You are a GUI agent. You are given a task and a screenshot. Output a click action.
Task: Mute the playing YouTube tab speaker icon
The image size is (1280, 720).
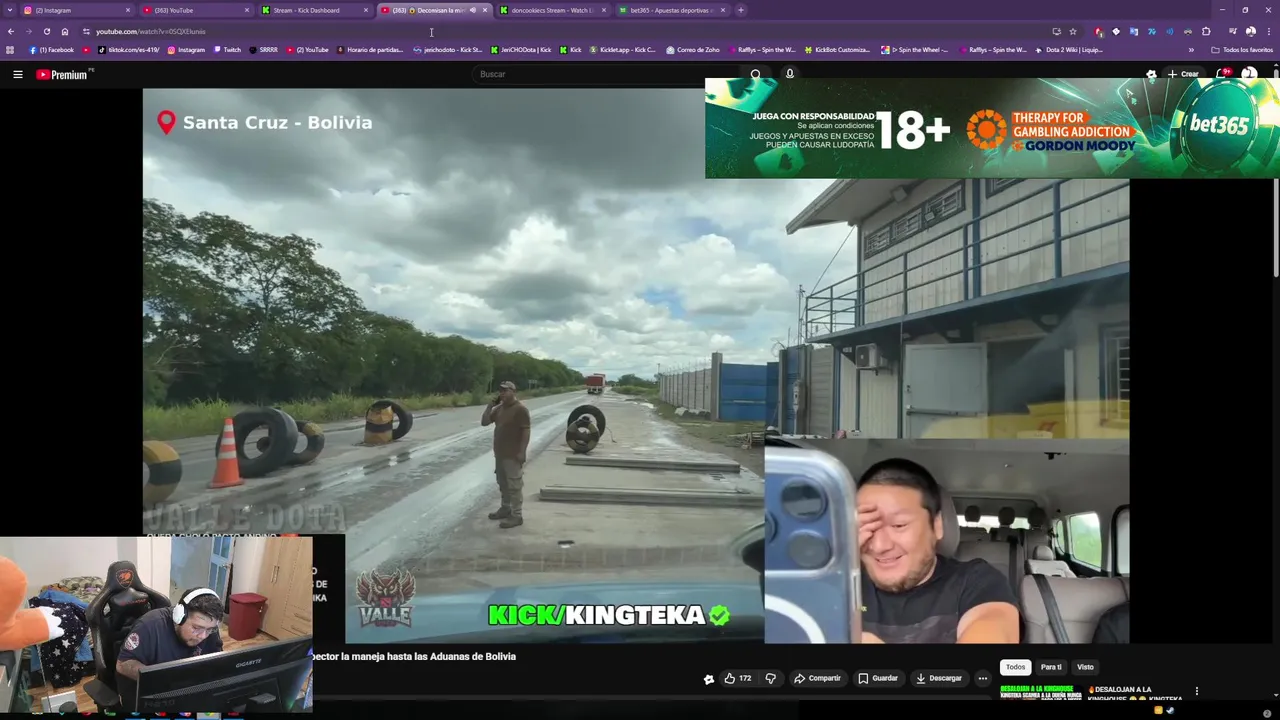[x=473, y=10]
